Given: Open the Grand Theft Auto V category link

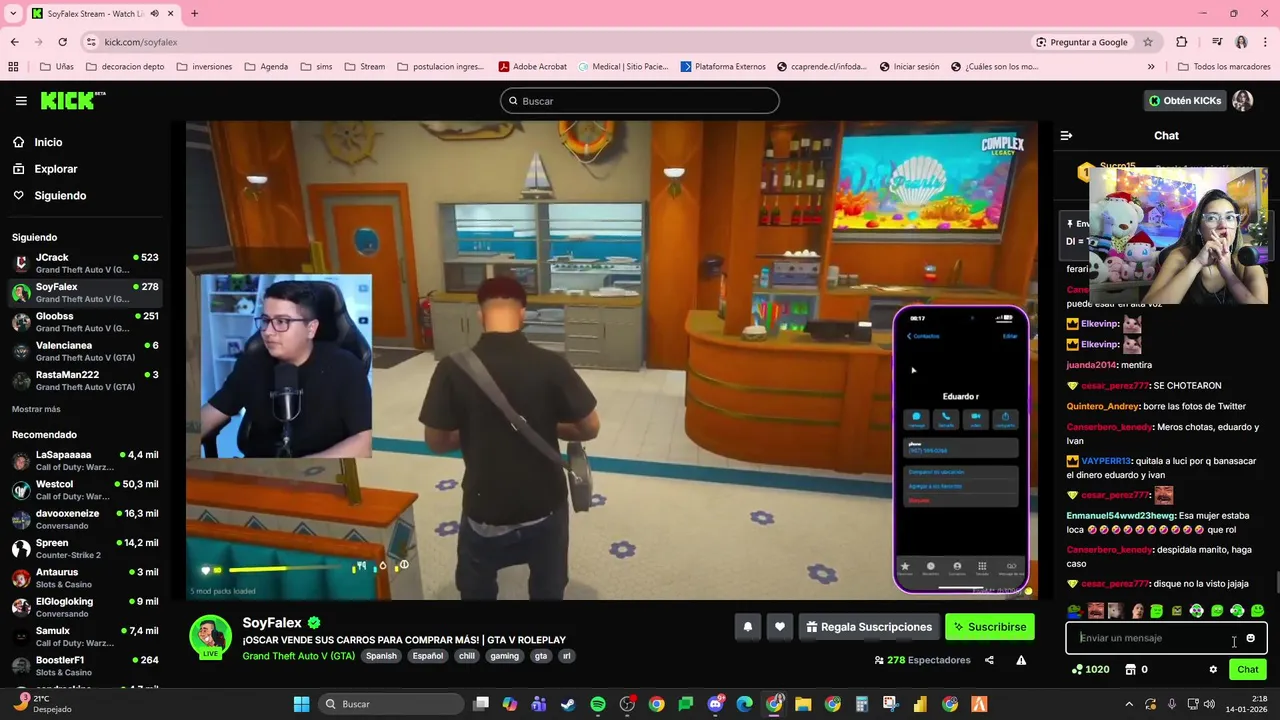Looking at the screenshot, I should [x=298, y=656].
